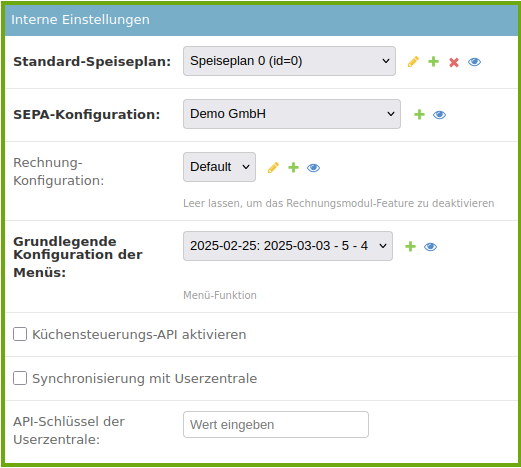Toggle Synchronisierung mit Userzentrale checkbox

tap(20, 378)
